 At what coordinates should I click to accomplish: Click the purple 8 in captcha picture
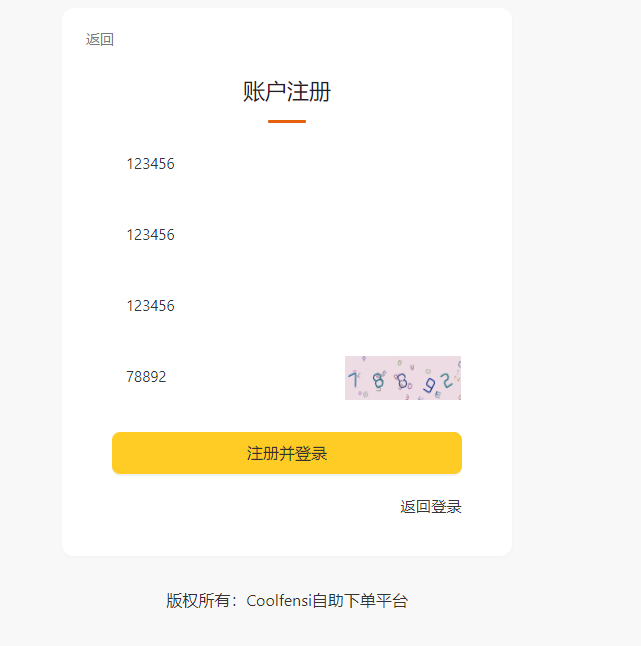[402, 382]
